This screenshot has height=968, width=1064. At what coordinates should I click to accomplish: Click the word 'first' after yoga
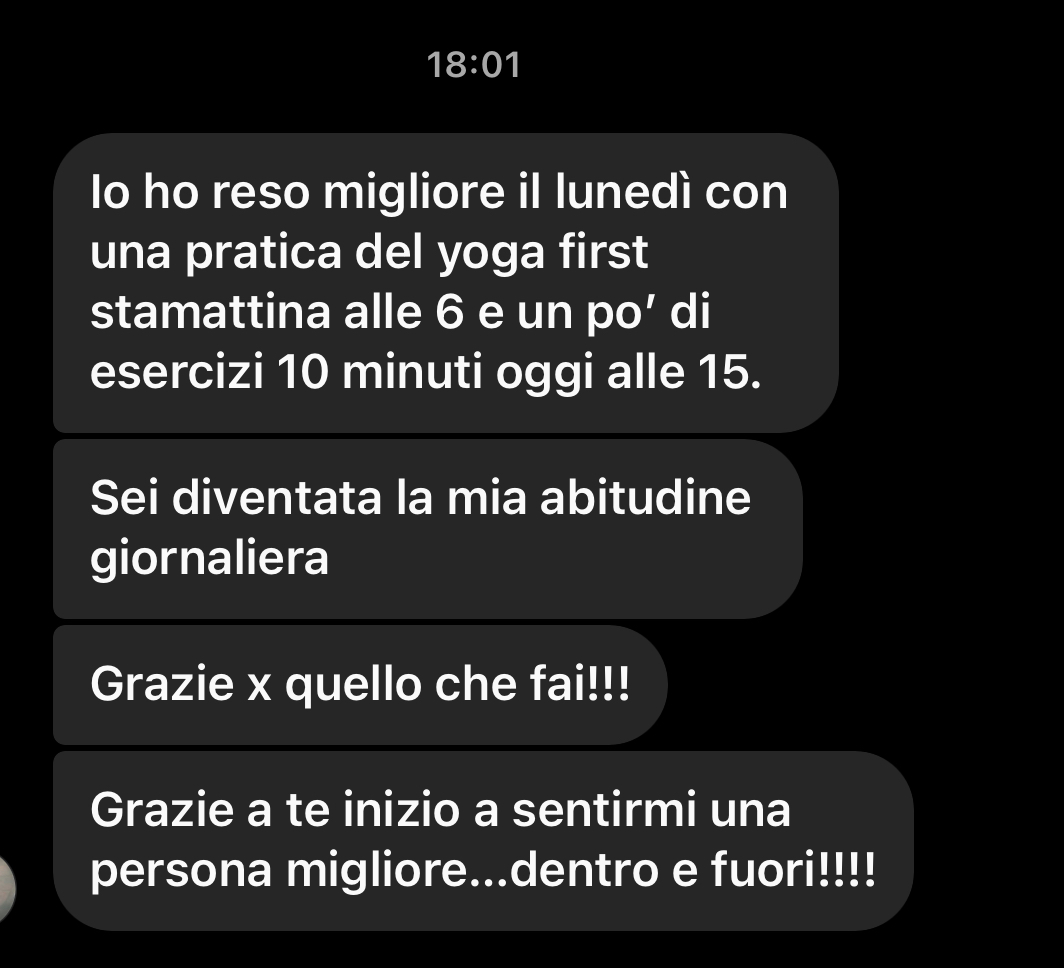point(603,252)
